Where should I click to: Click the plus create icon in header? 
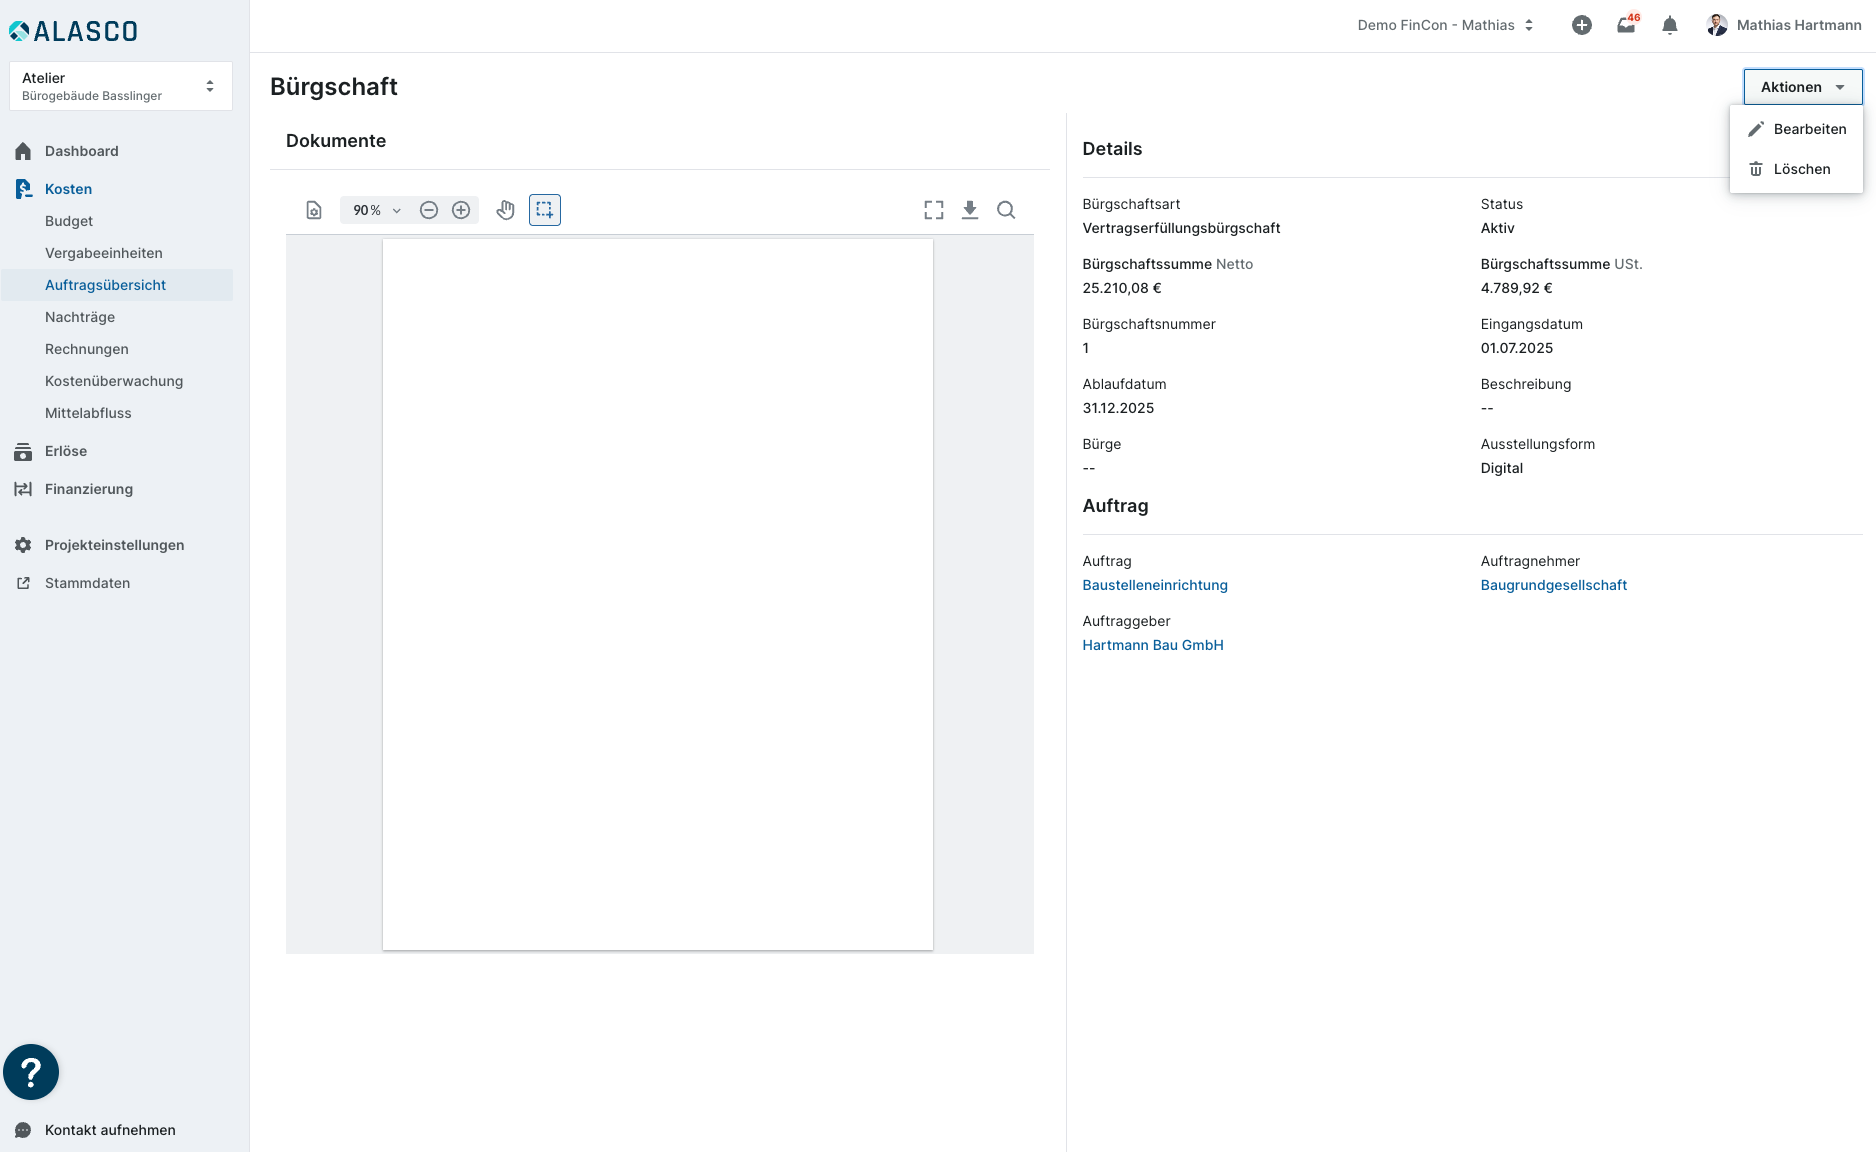1582,26
